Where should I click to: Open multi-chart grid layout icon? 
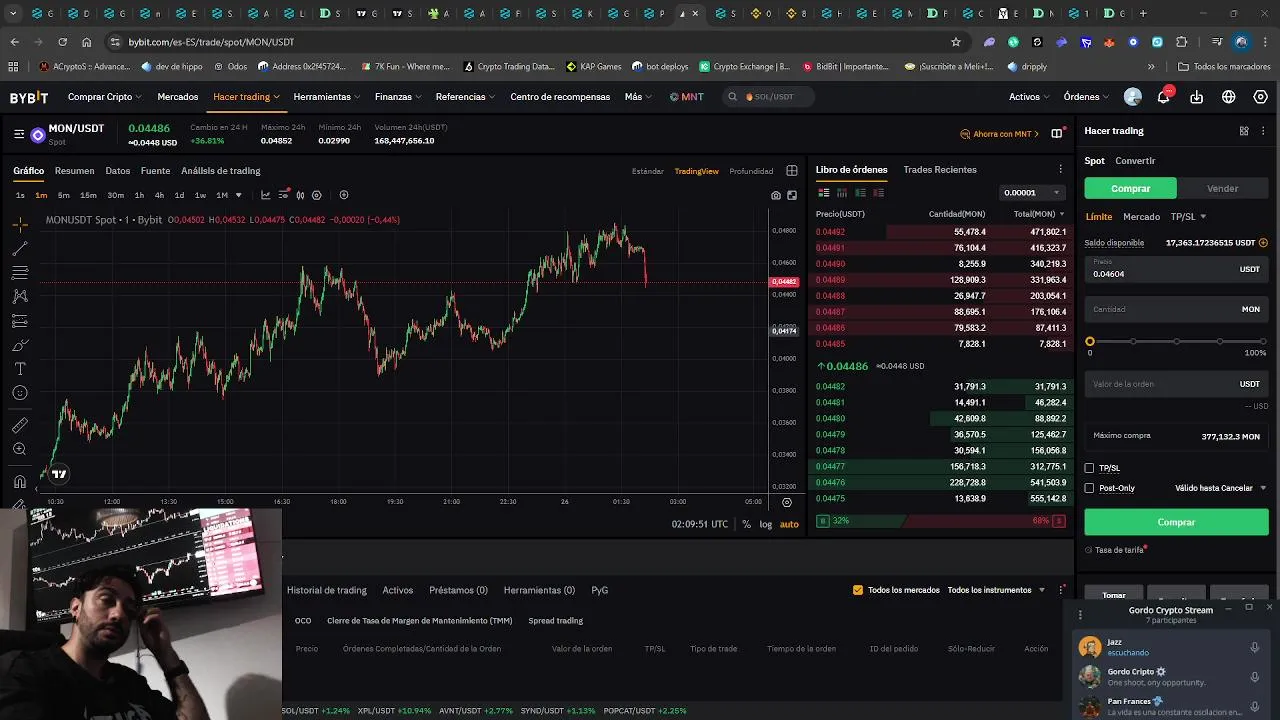[x=792, y=171]
